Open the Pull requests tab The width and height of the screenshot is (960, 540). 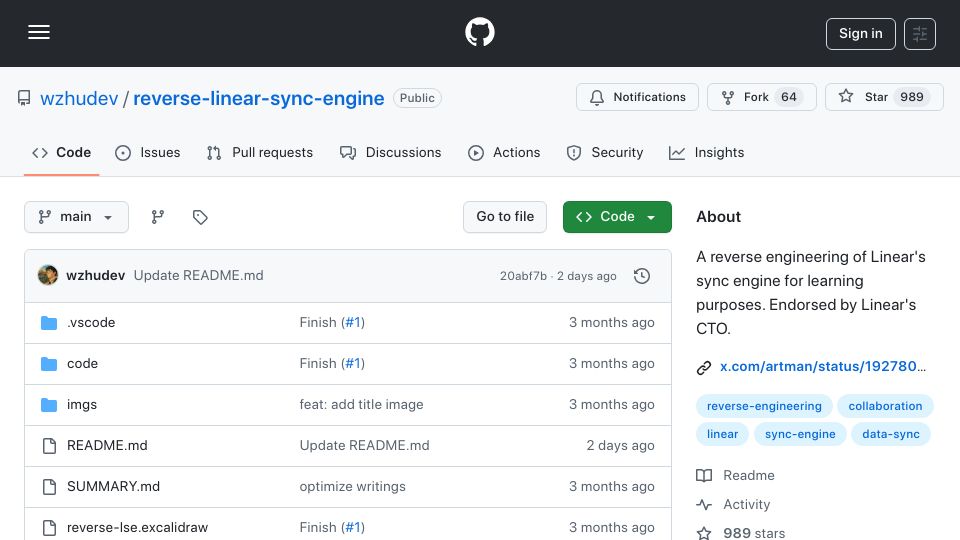pyautogui.click(x=260, y=152)
